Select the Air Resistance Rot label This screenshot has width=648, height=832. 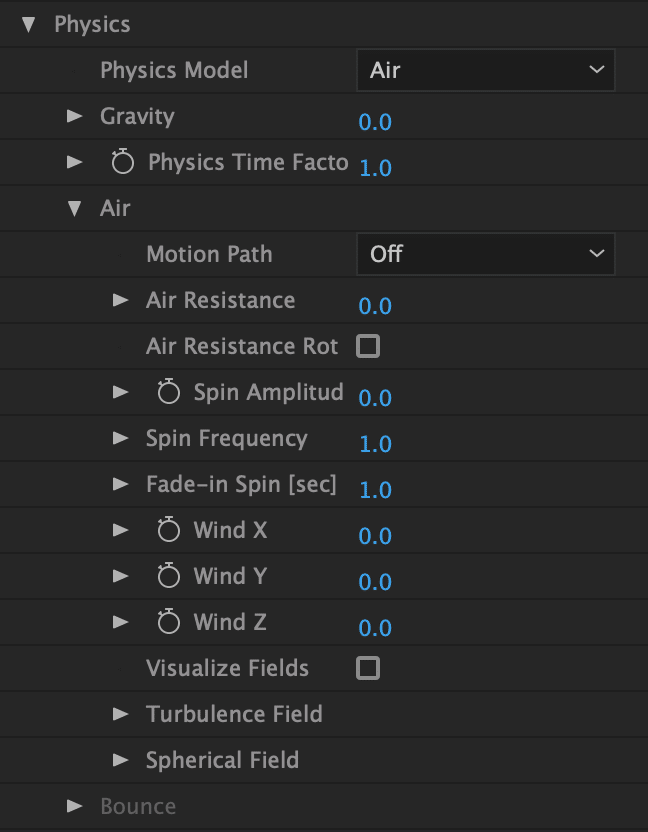click(x=242, y=346)
